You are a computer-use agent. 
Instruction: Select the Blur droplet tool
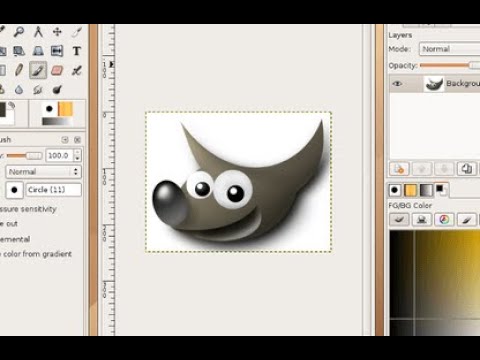[x=19, y=89]
